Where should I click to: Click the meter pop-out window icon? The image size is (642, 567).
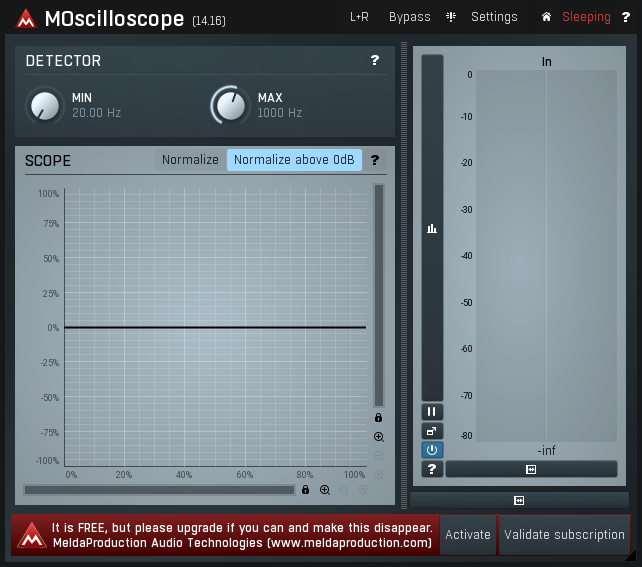coord(431,431)
